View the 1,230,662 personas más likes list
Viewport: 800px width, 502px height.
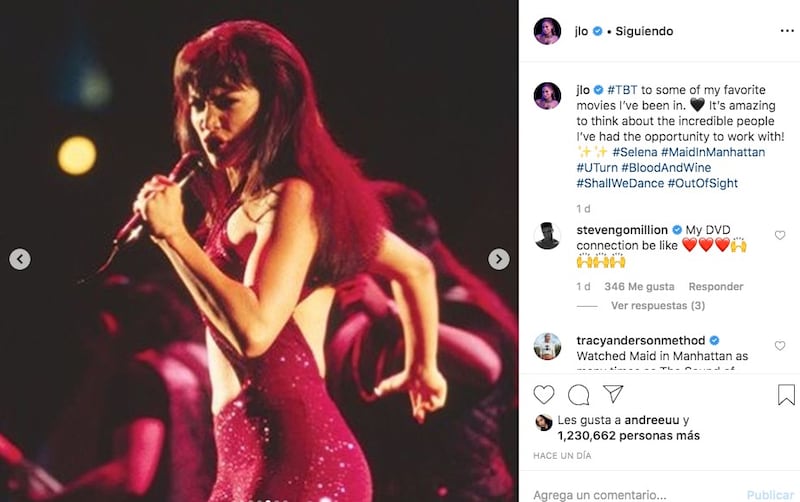[x=629, y=436]
